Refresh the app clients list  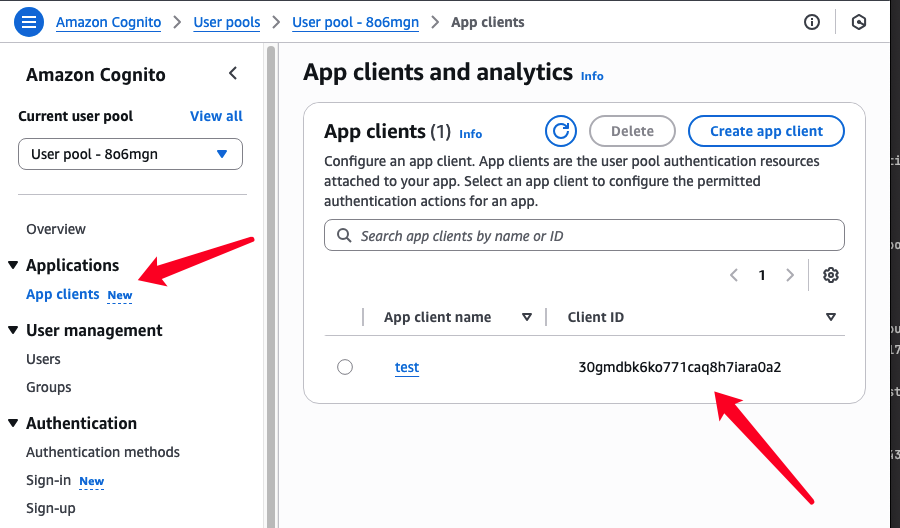[561, 131]
